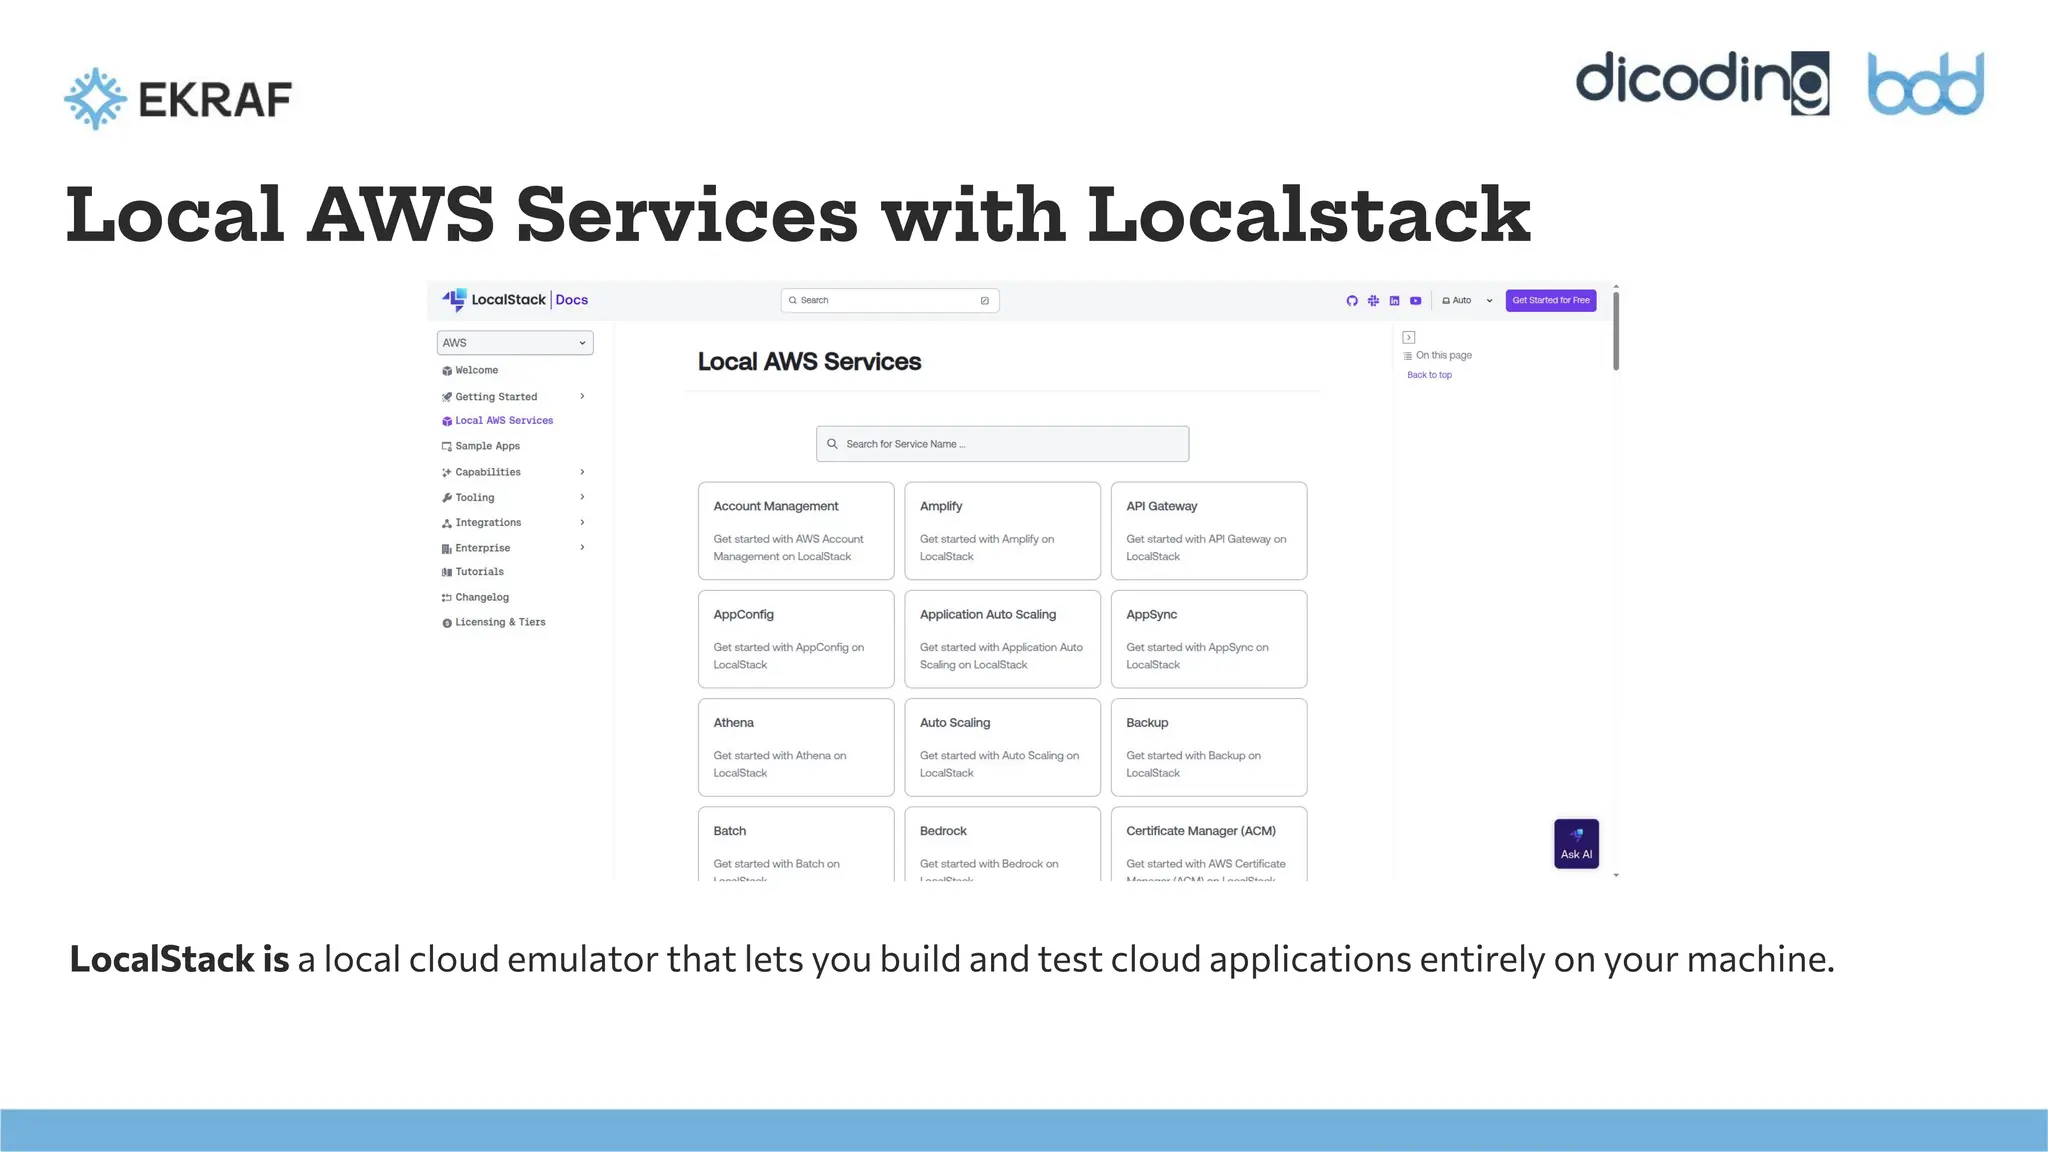
Task: Open the LocalStack GitHub icon link
Action: click(x=1352, y=300)
